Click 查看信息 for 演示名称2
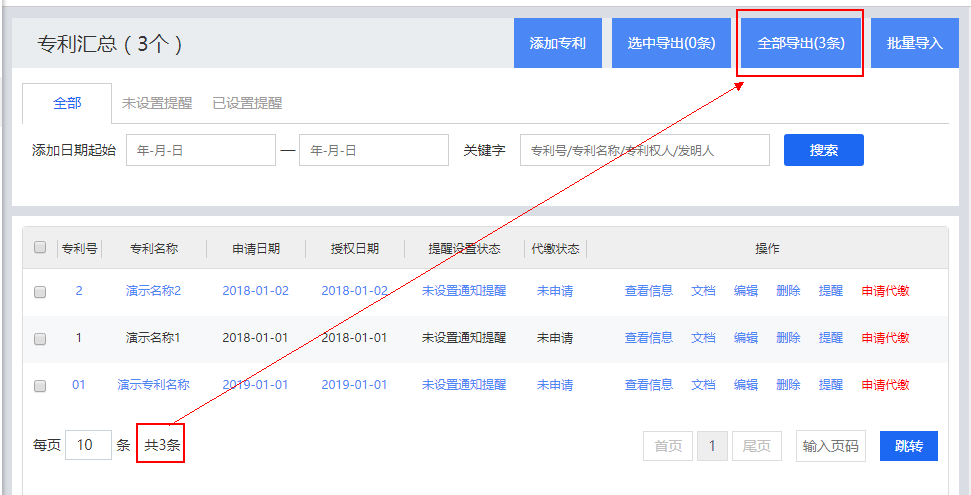Viewport: 971px width, 495px height. (x=648, y=291)
